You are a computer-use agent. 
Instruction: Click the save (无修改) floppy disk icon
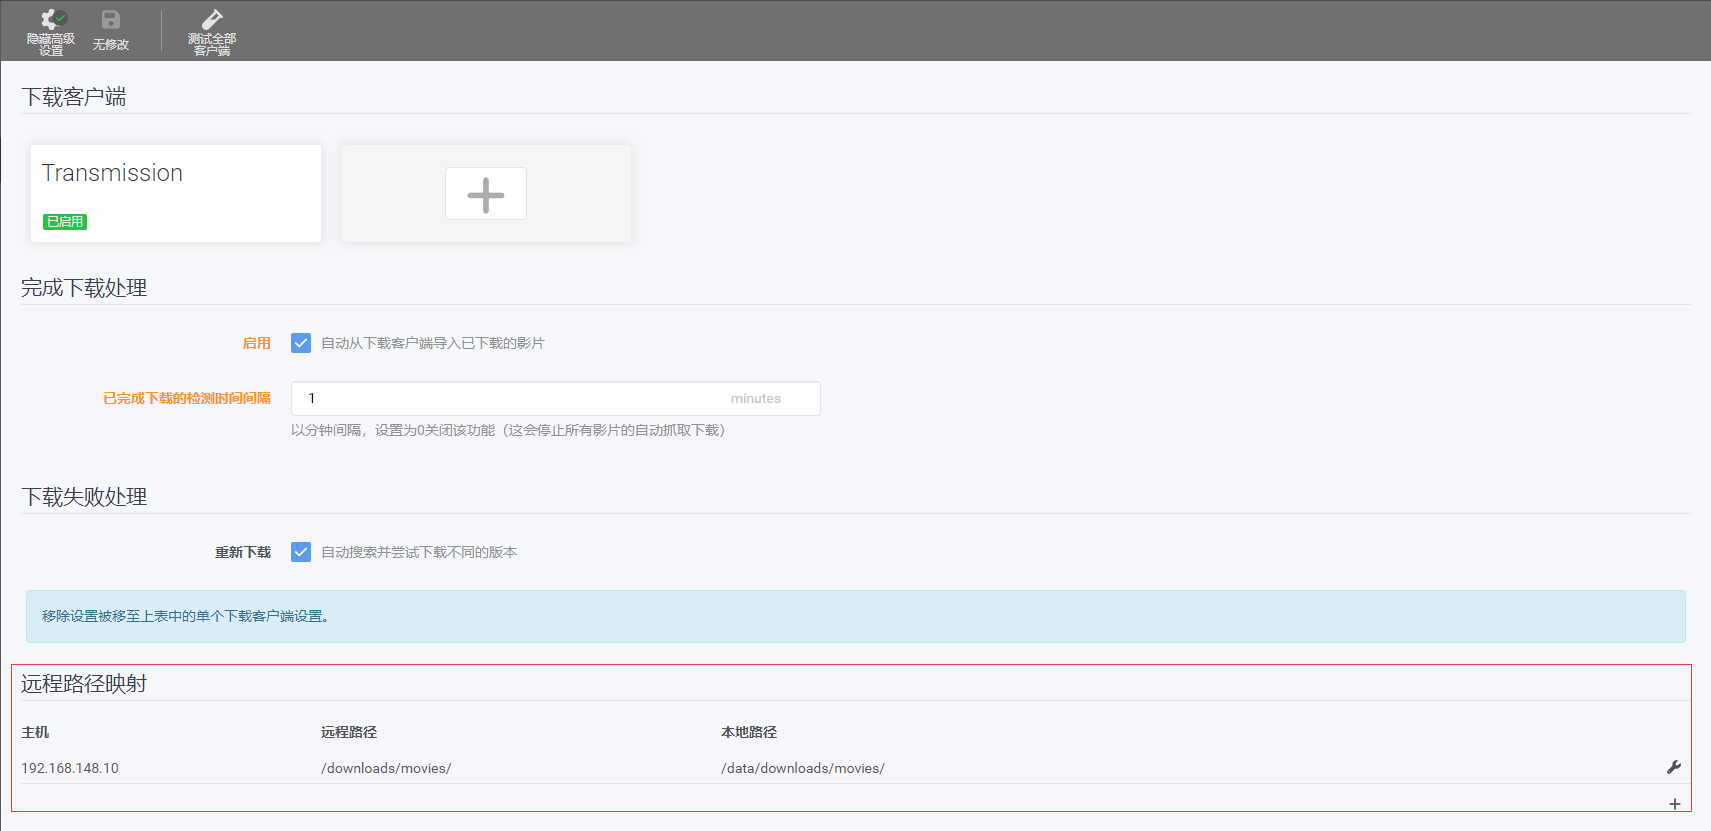111,19
